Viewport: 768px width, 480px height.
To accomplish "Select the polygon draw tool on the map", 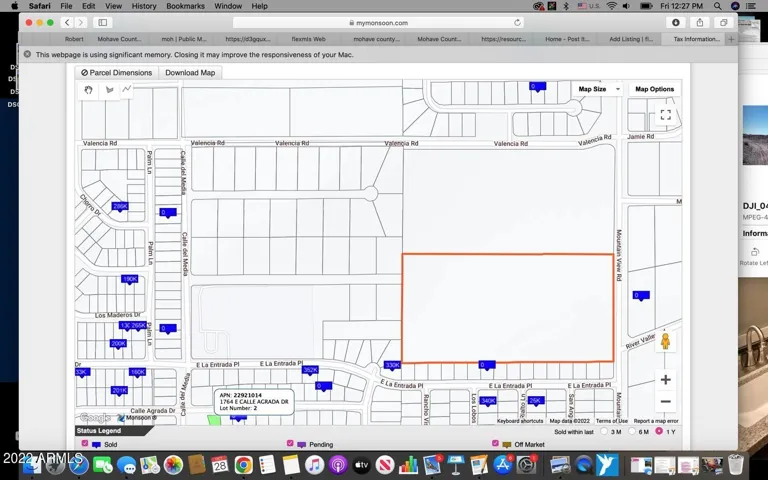I will pos(109,90).
